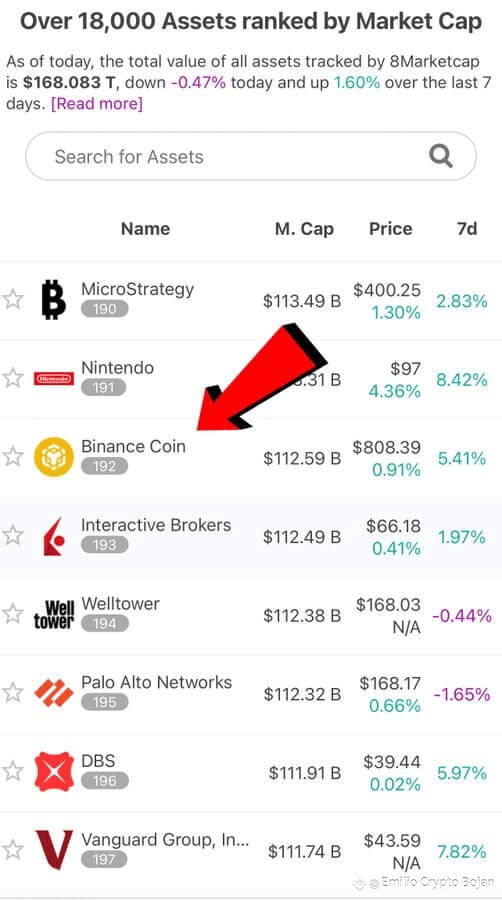
Task: Open the Read more link
Action: (97, 104)
